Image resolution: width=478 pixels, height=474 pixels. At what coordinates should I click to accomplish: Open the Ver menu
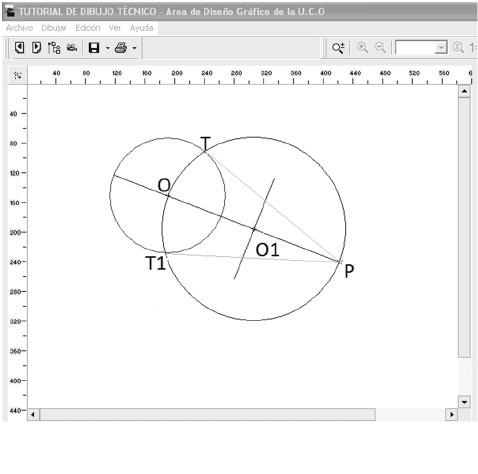point(115,28)
